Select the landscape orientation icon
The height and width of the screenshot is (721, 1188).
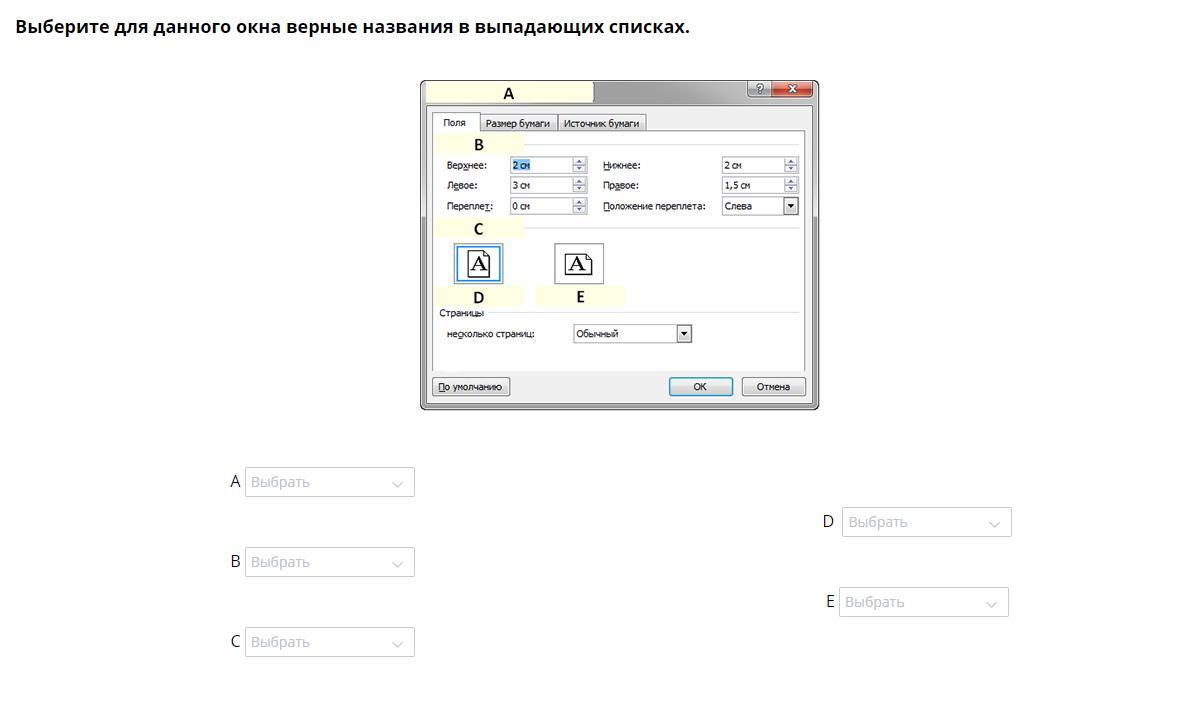(579, 264)
